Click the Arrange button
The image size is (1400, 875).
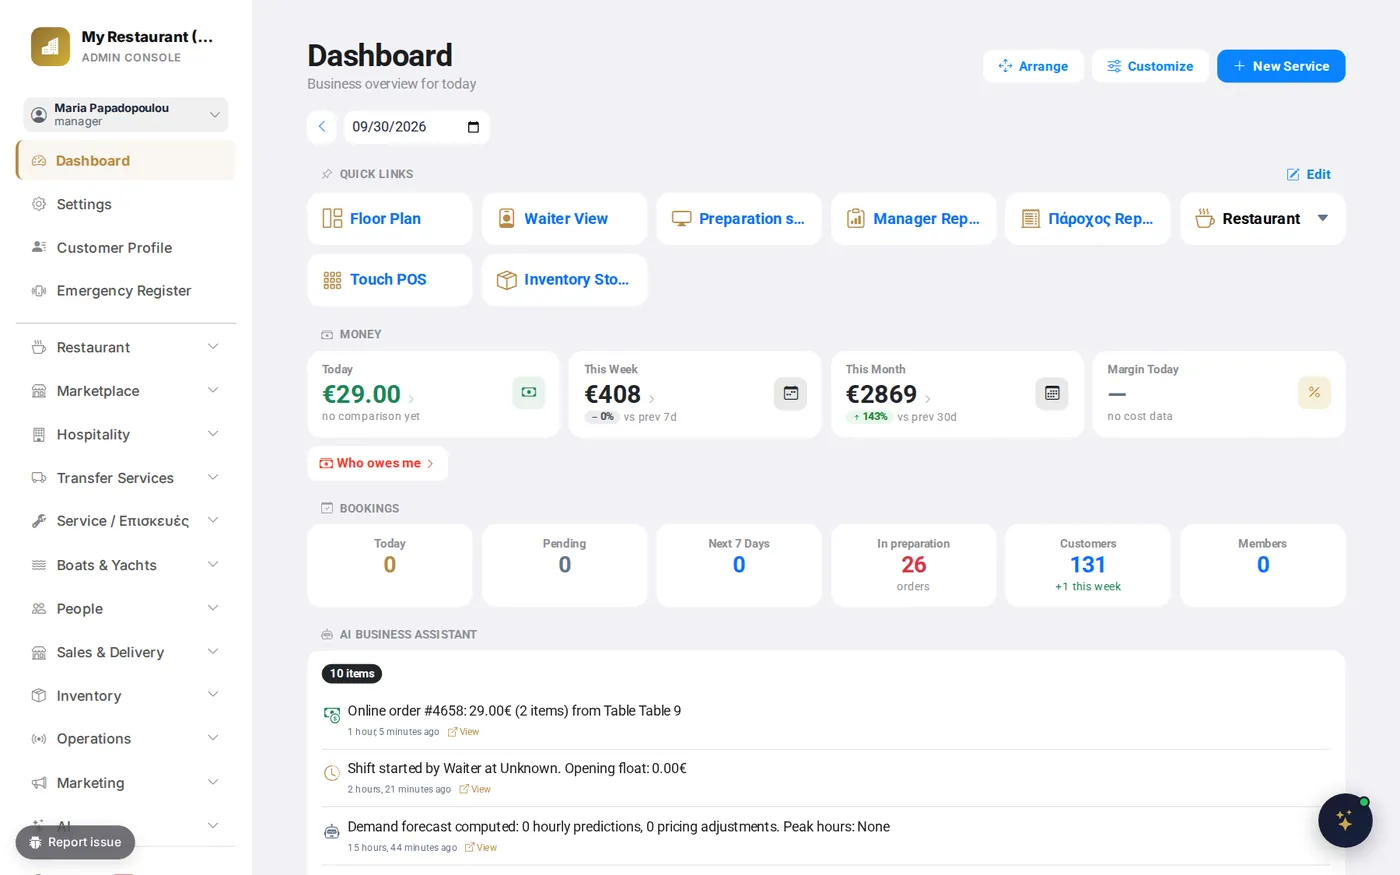pyautogui.click(x=1033, y=66)
